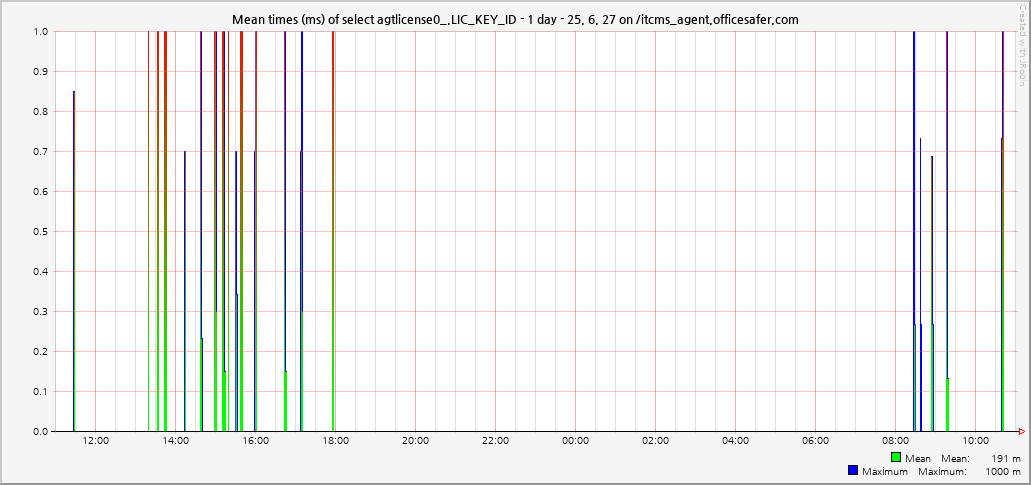Click the red bar at 18:00

pos(333,231)
